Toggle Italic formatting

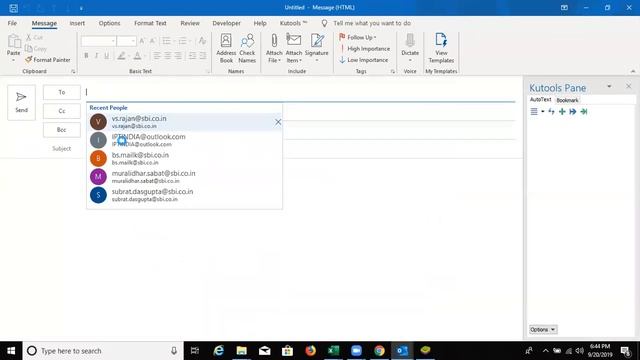96,56
